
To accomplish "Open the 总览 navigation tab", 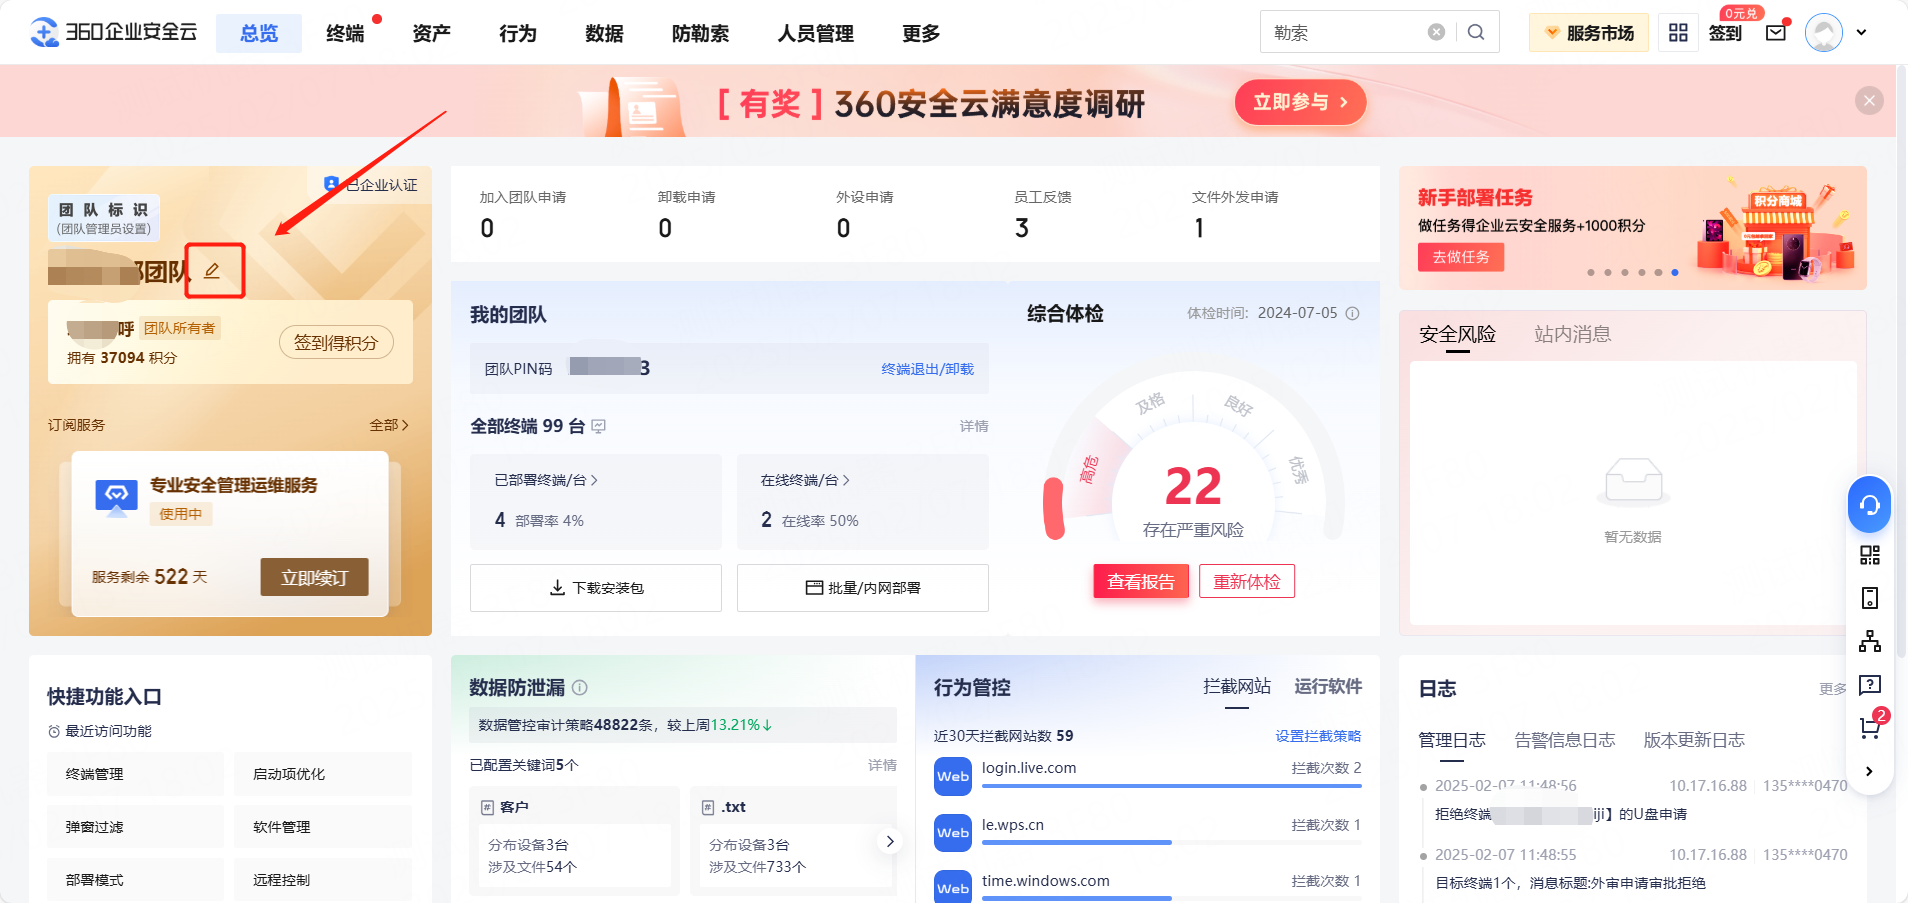I will click(x=259, y=34).
